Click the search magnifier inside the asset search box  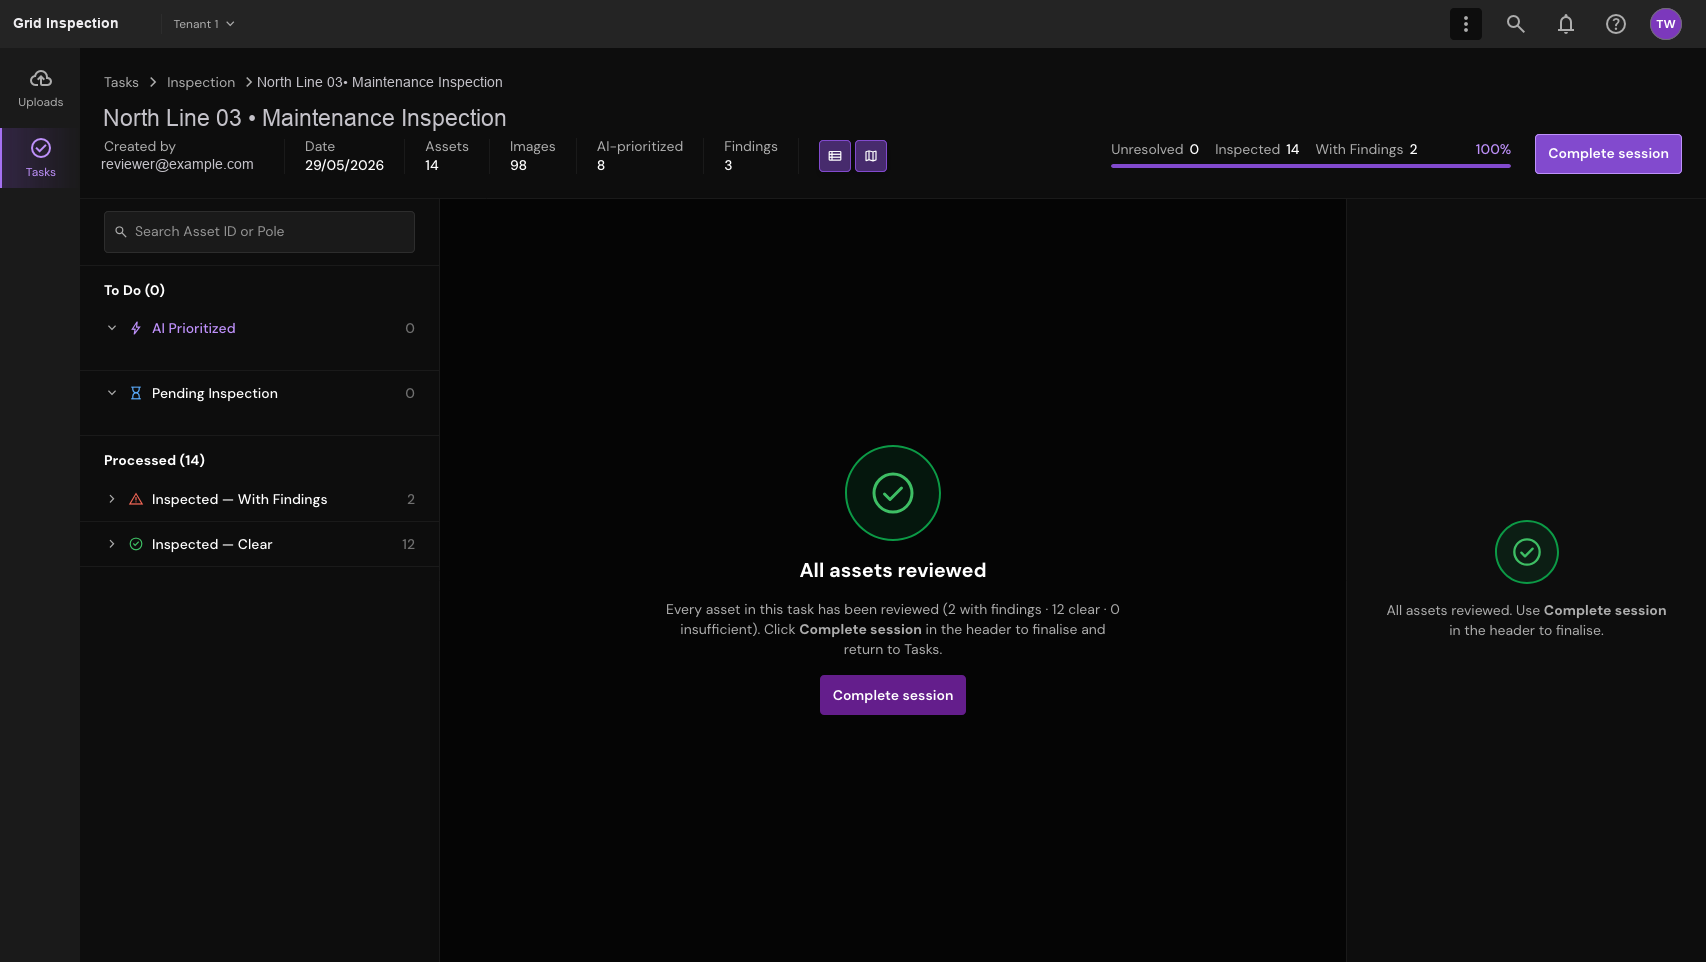pyautogui.click(x=121, y=232)
